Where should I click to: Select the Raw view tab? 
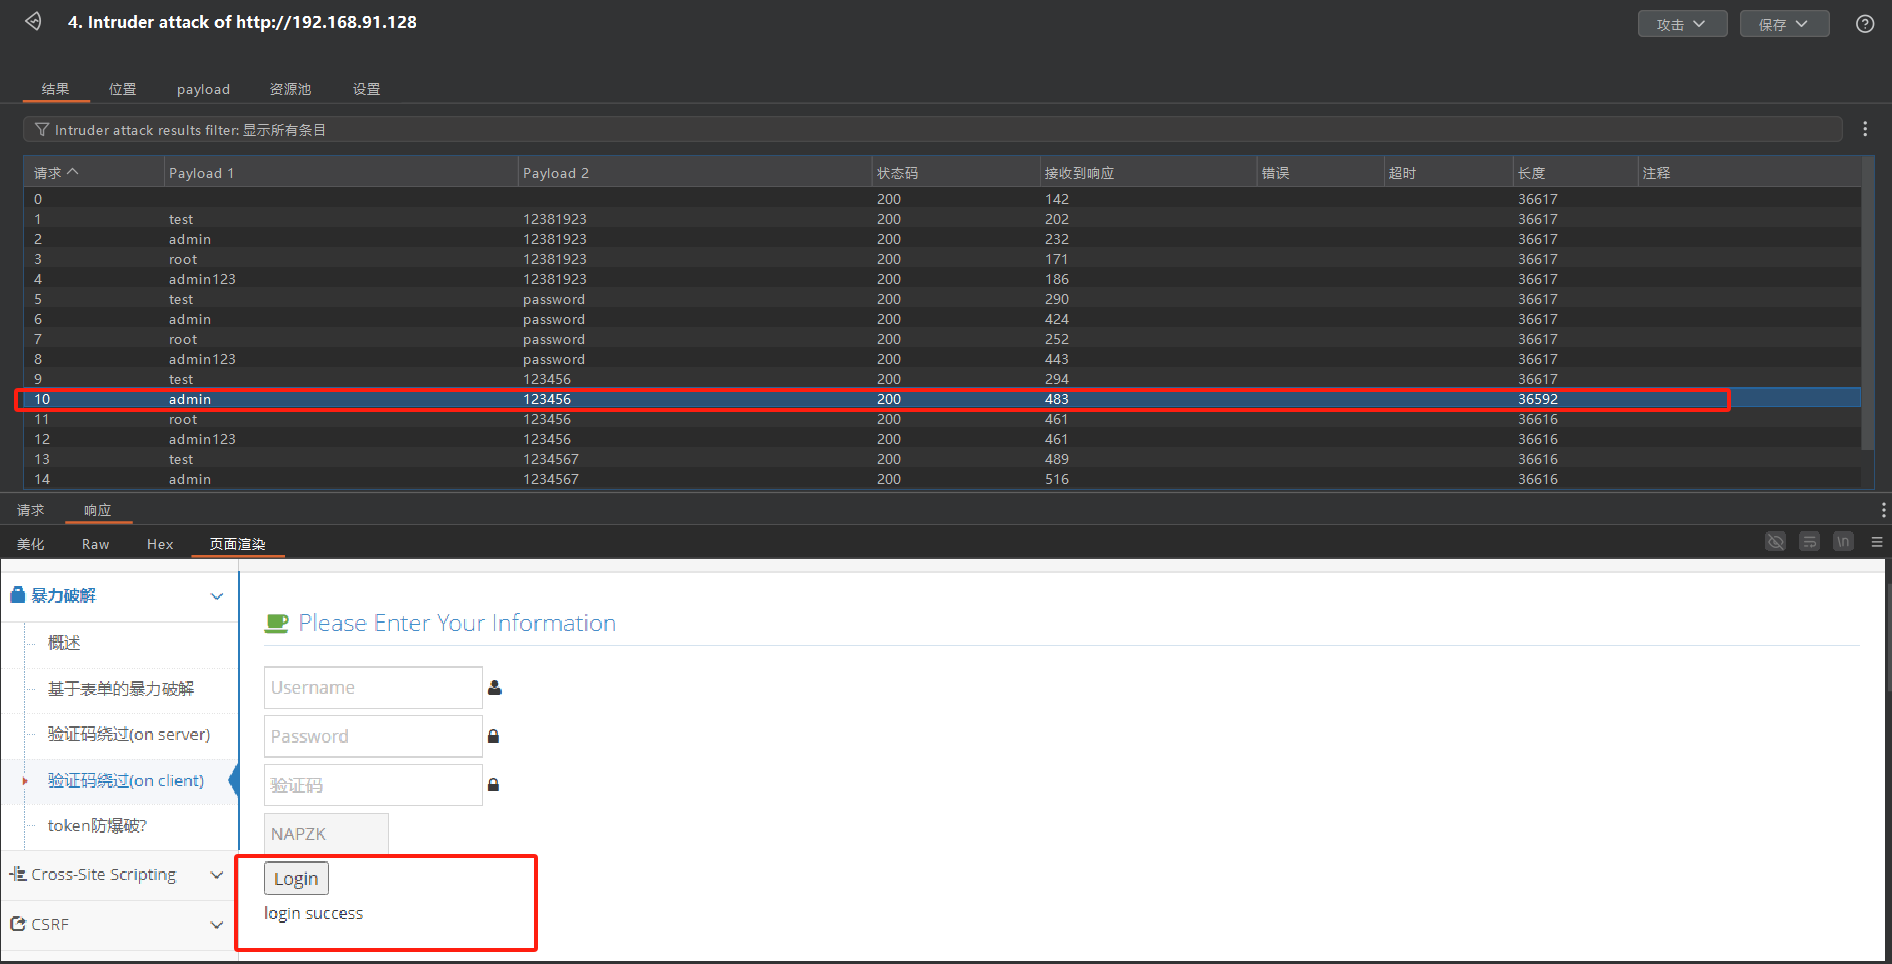click(96, 544)
